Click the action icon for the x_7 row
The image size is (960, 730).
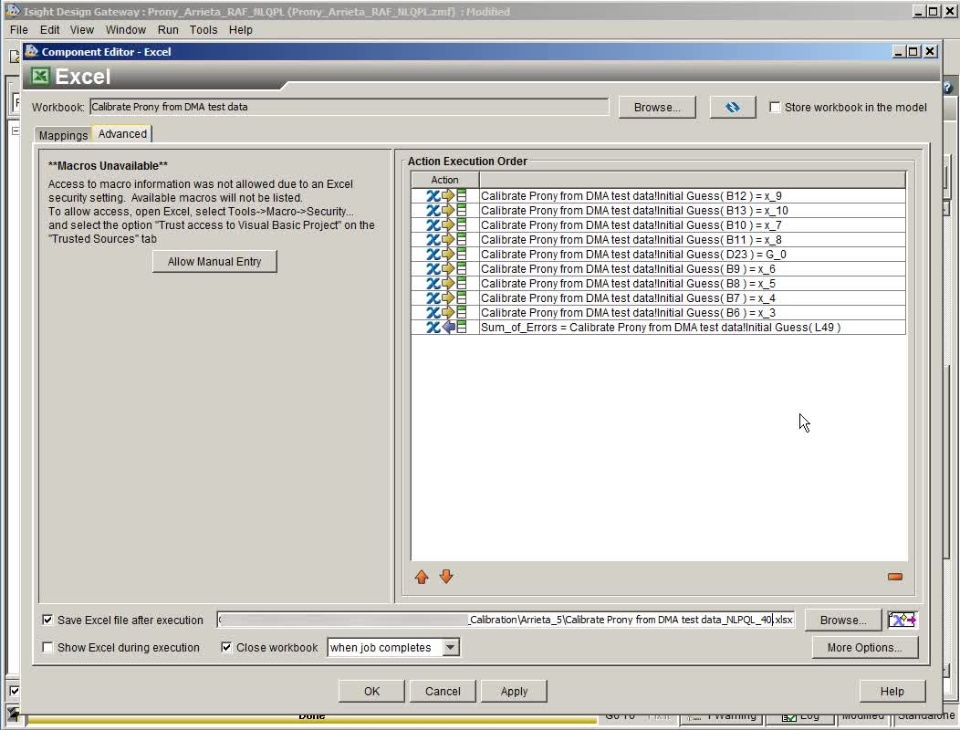446,225
